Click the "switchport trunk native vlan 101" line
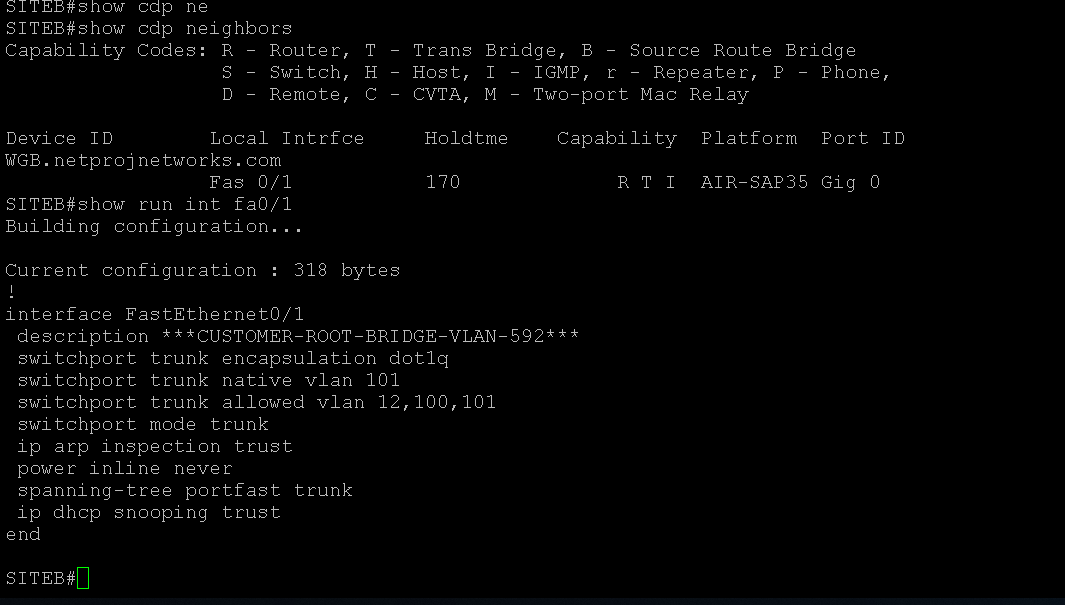The height and width of the screenshot is (605, 1065). 208,380
